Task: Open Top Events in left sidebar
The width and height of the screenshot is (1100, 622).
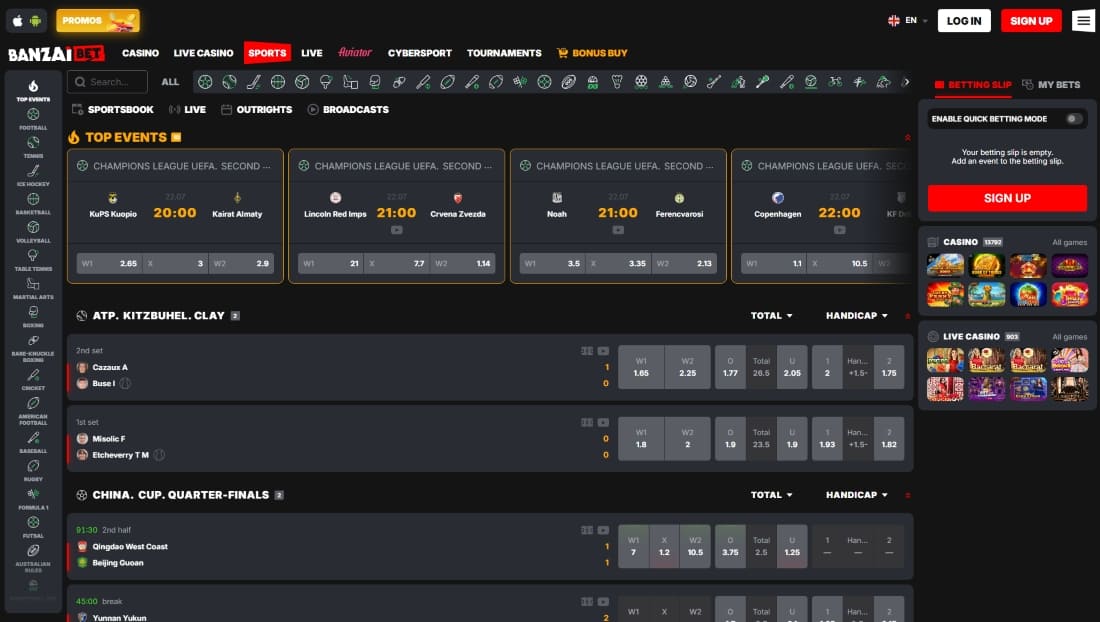Action: [x=33, y=90]
